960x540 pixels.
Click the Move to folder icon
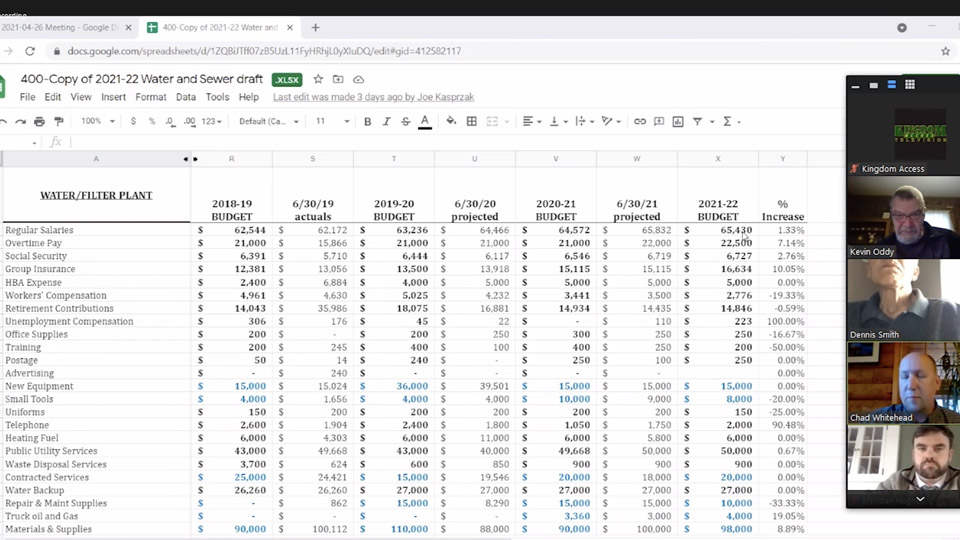click(338, 79)
